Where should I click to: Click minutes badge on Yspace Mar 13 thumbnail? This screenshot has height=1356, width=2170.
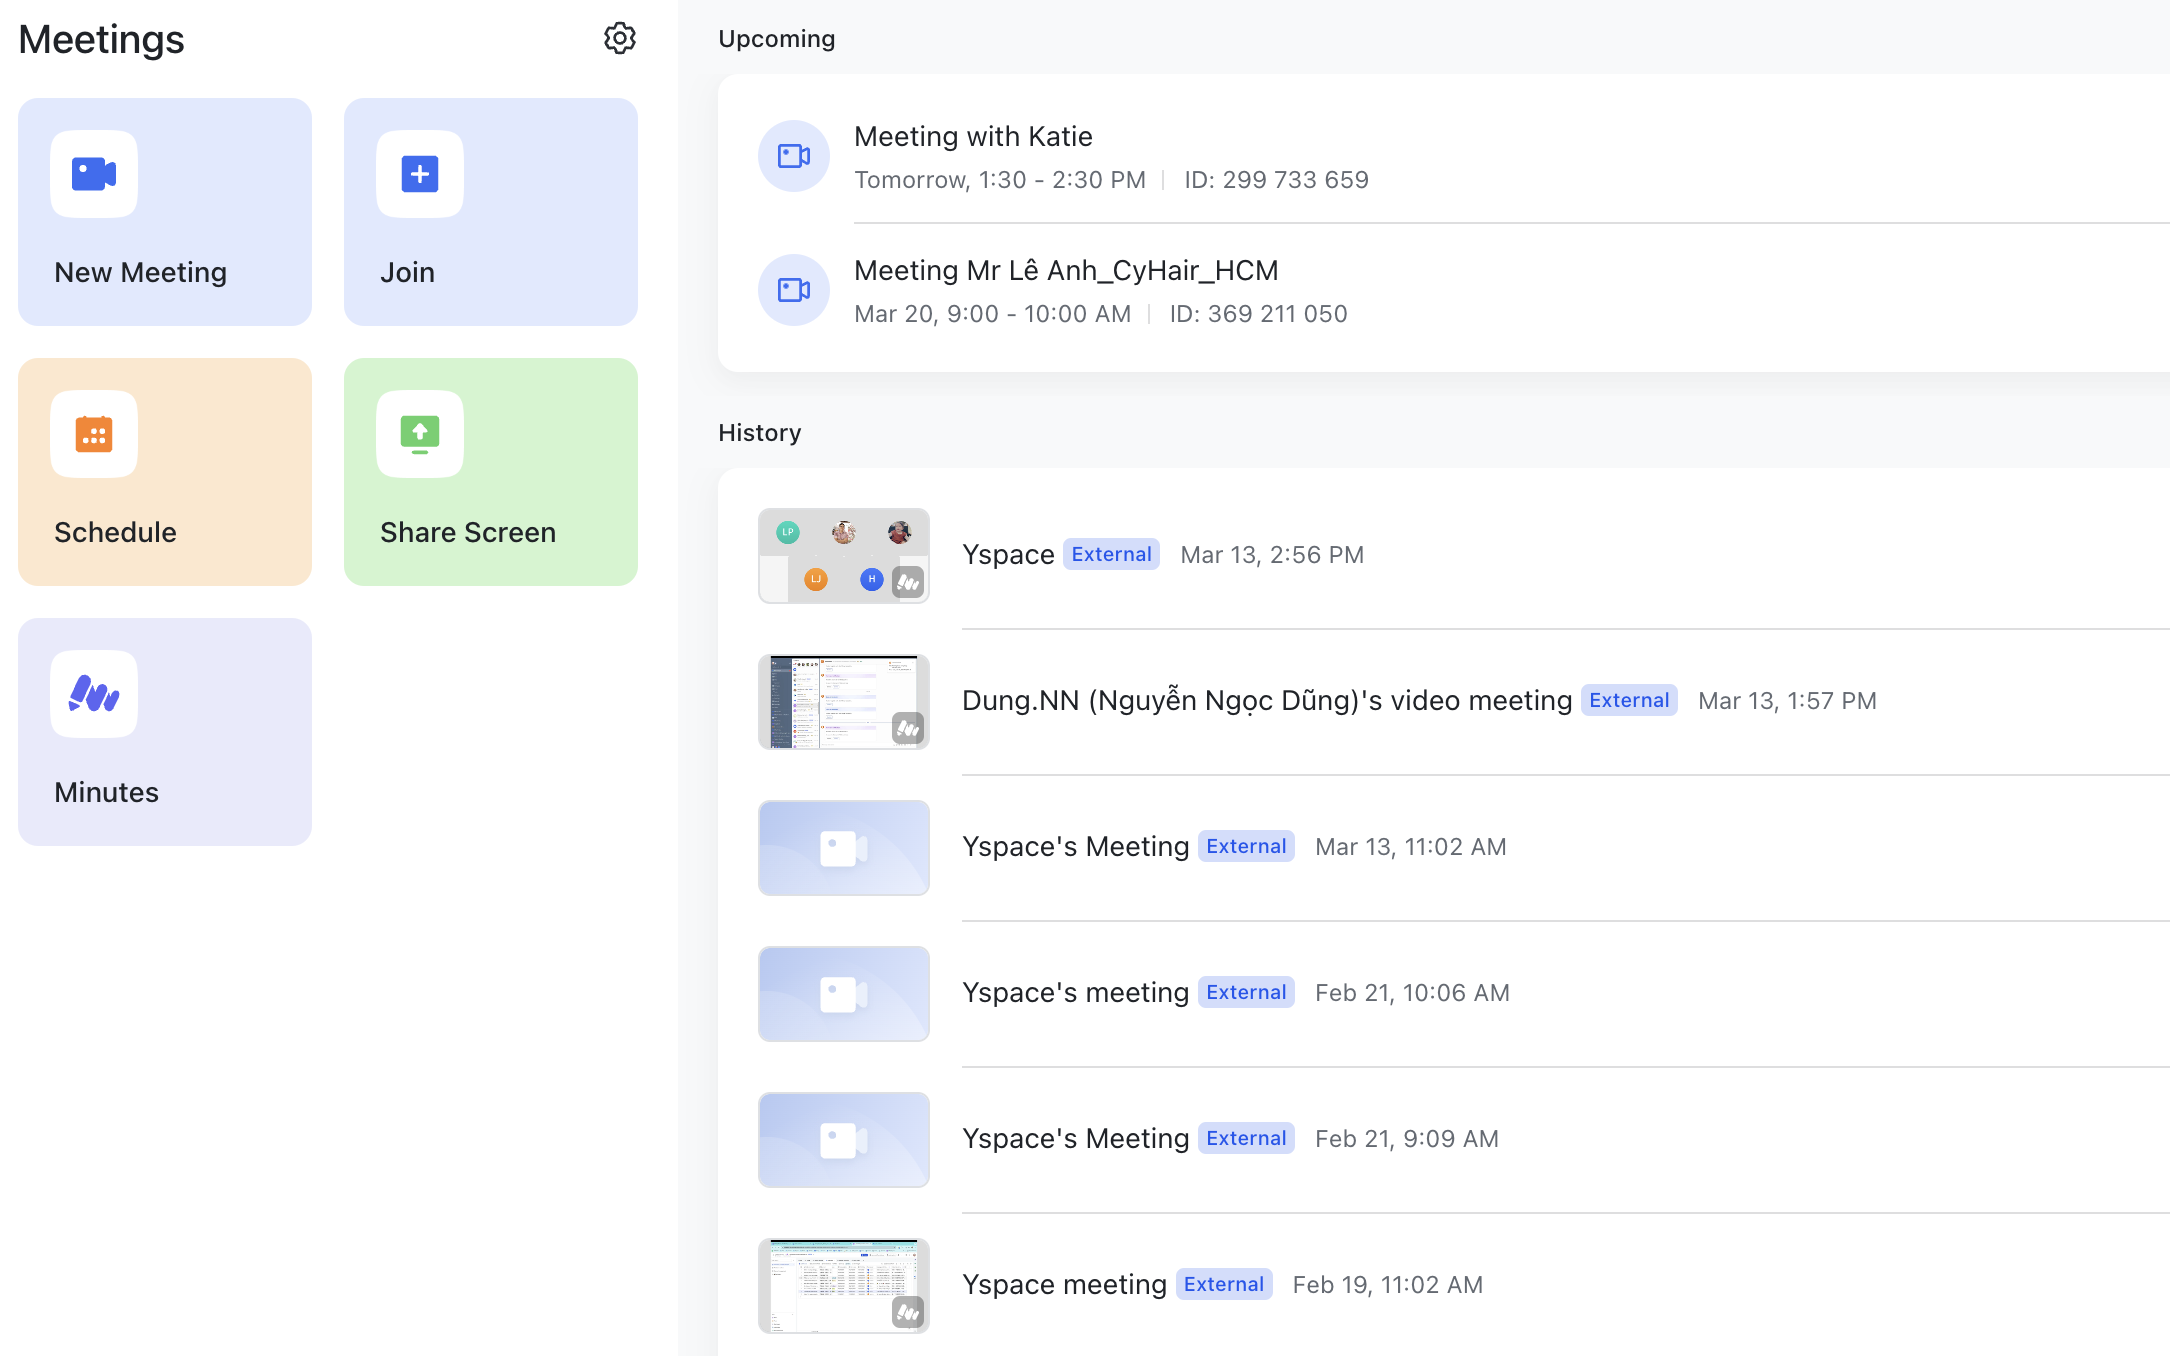[x=908, y=582]
